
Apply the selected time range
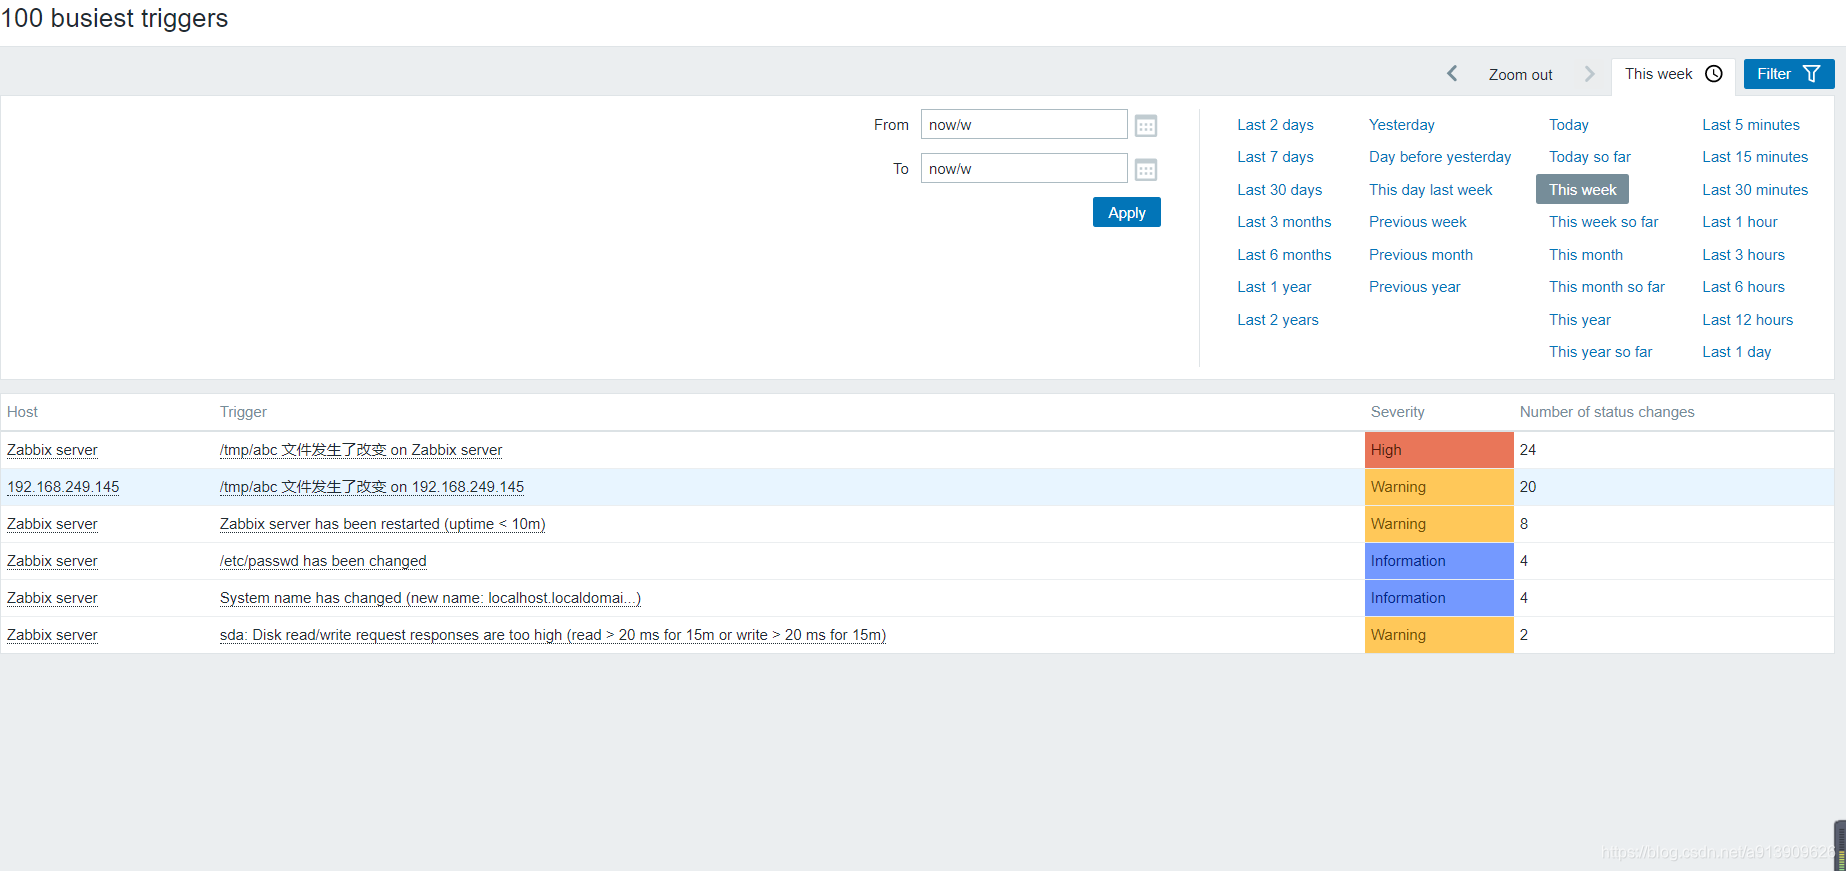coord(1126,212)
